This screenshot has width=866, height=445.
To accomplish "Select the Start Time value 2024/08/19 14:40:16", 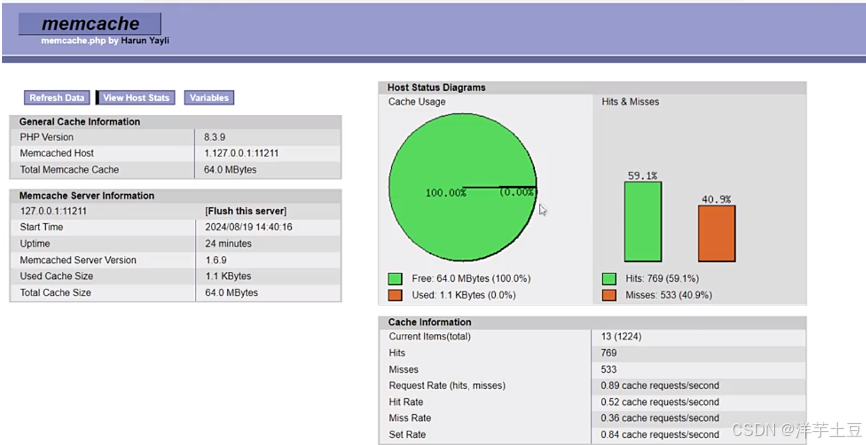I will pos(249,227).
